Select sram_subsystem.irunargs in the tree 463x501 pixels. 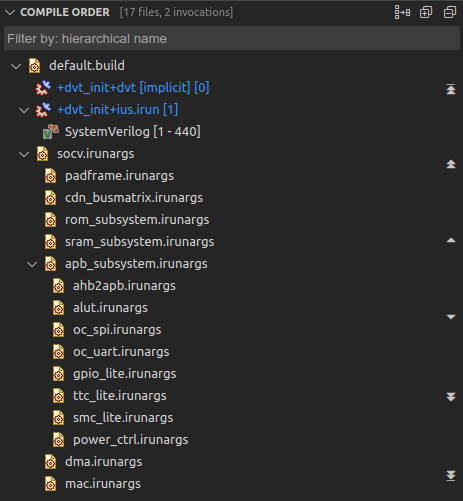(x=140, y=242)
